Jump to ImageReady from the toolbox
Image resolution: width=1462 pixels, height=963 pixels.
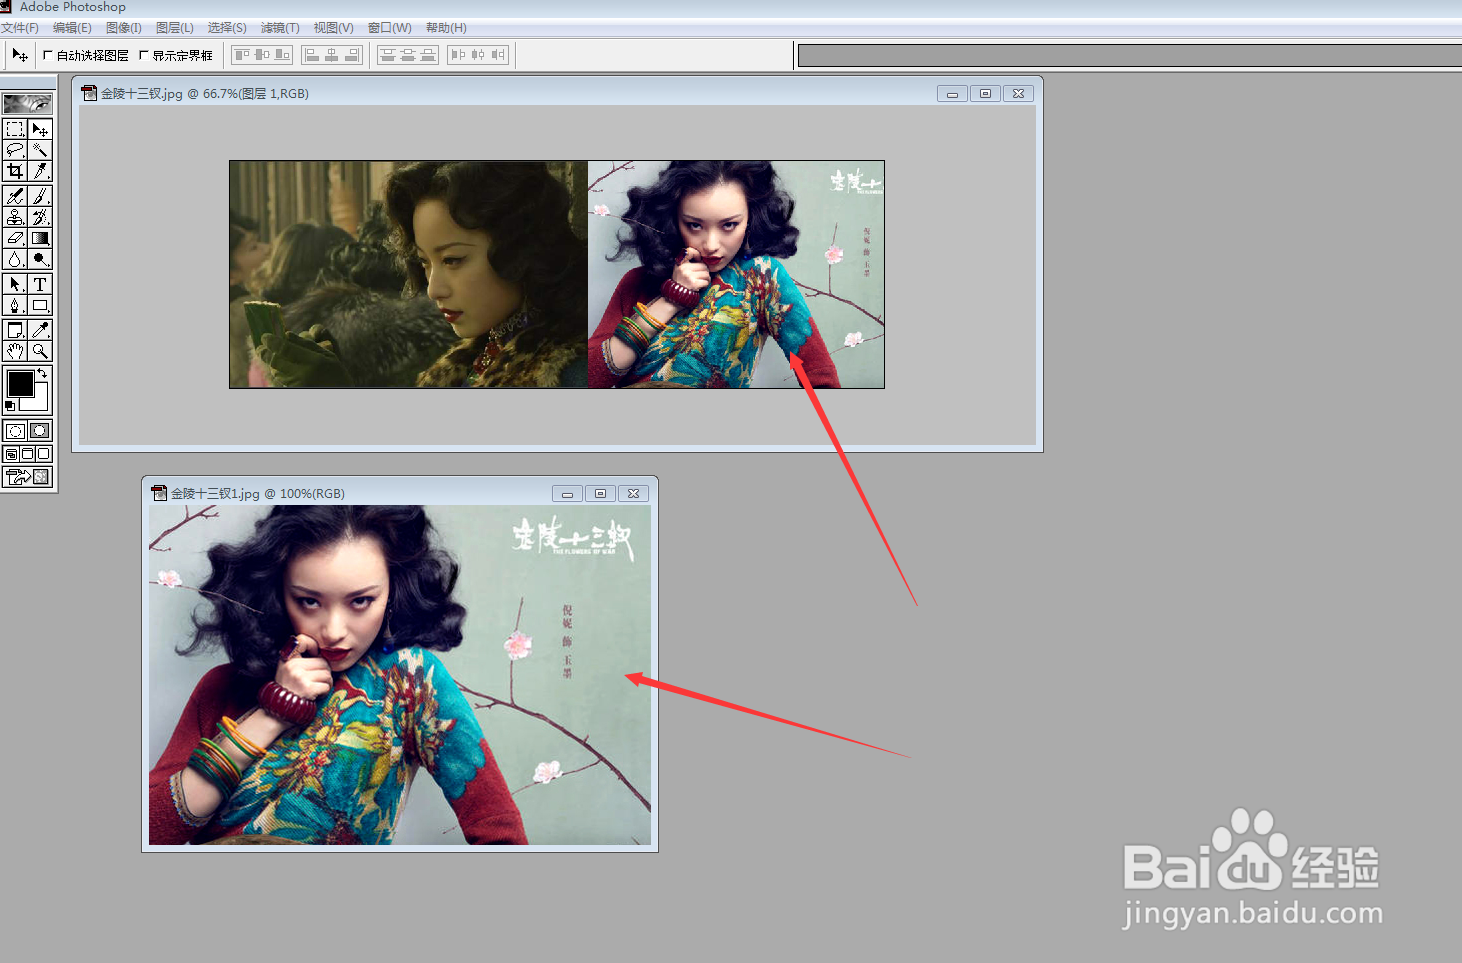coord(28,477)
